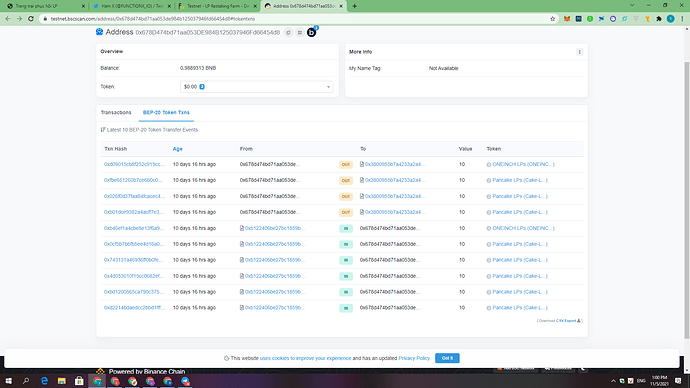The height and width of the screenshot is (388, 690).
Task: Open the MetaMask fox extension
Action: 567,19
